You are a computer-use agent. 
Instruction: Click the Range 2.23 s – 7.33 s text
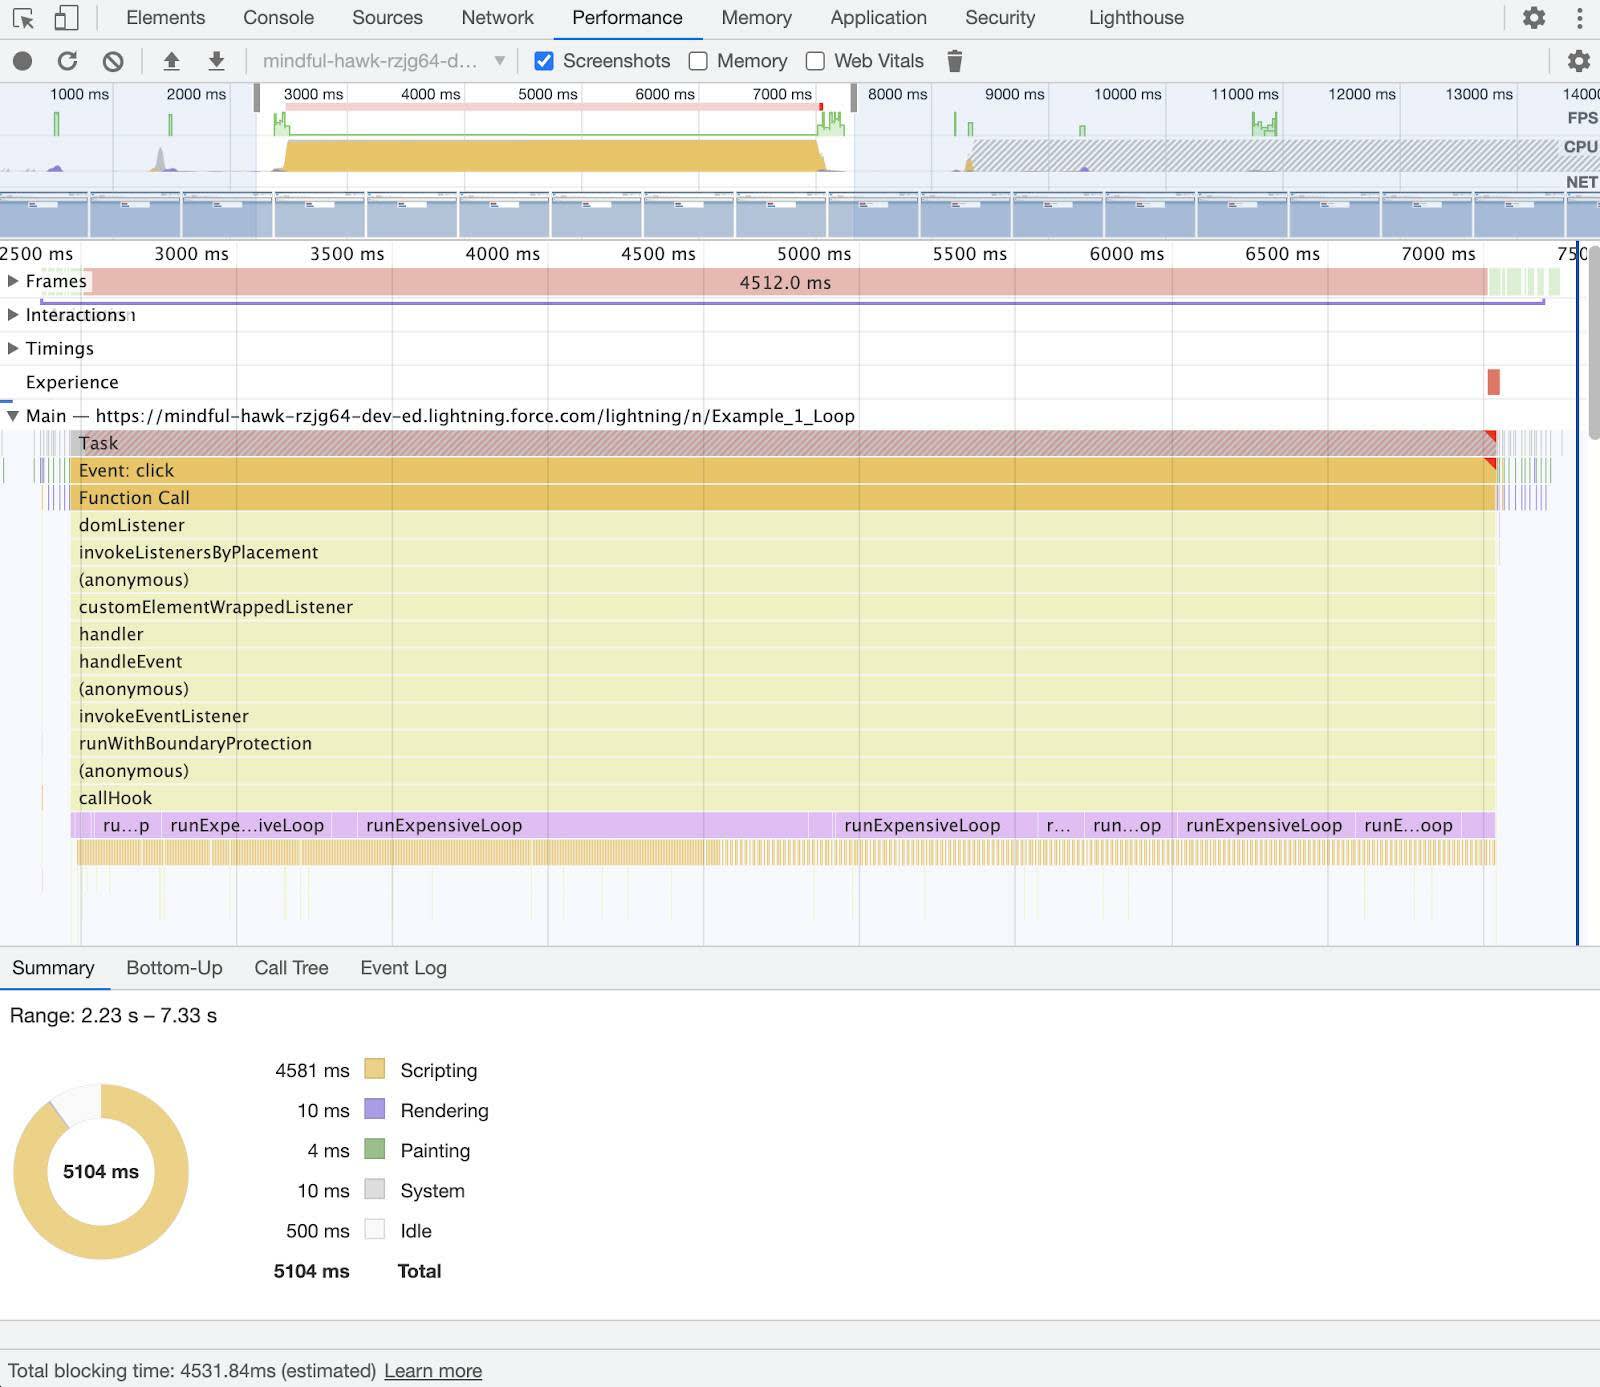pyautogui.click(x=113, y=1015)
